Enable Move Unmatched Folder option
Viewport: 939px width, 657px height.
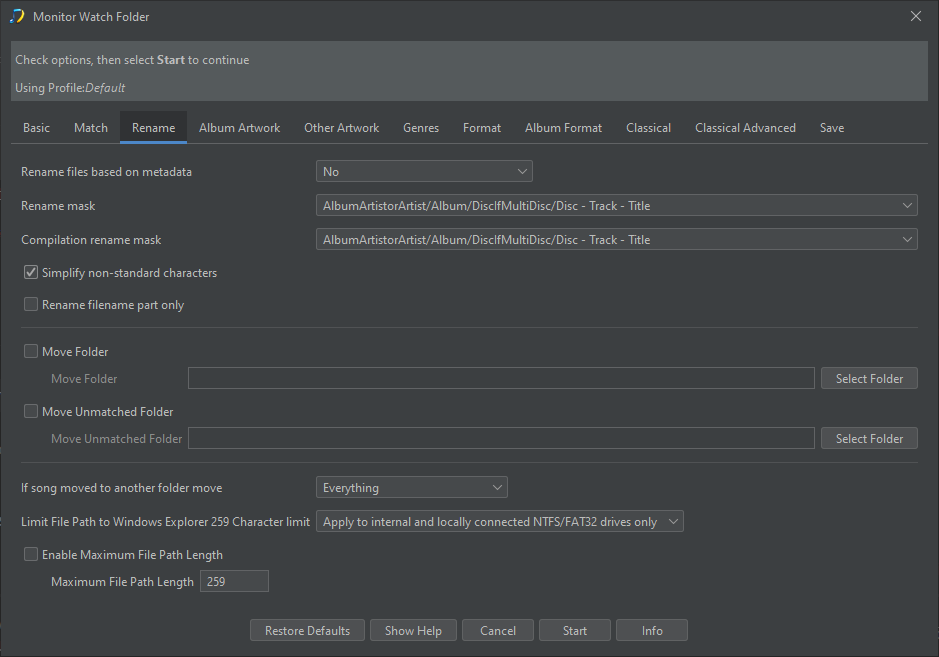(x=31, y=412)
